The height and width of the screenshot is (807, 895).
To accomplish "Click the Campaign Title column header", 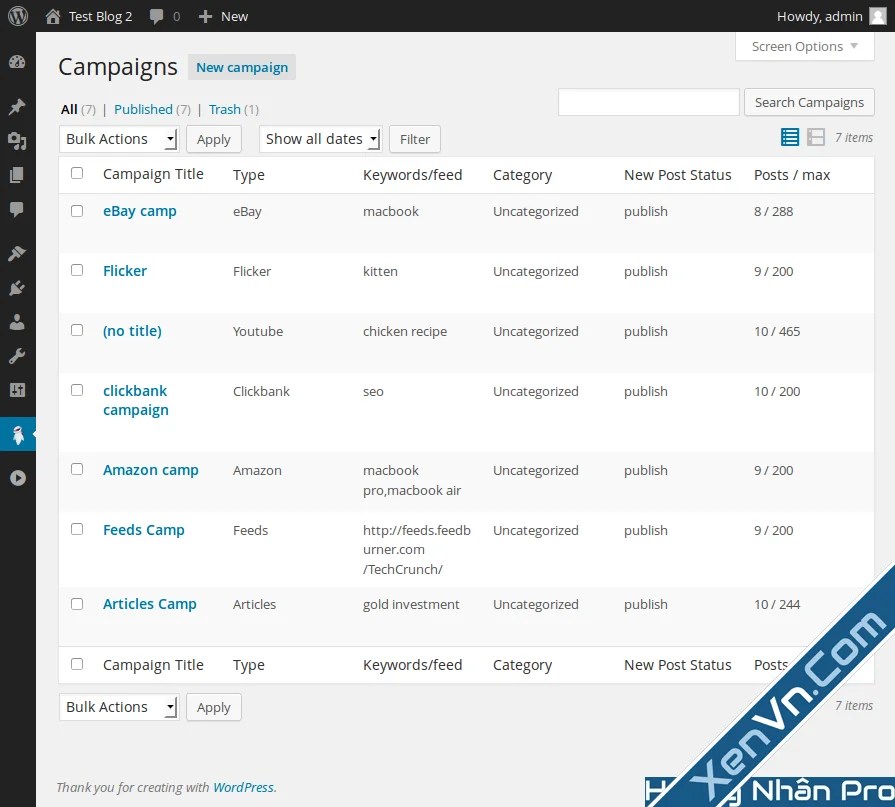I will pos(153,174).
